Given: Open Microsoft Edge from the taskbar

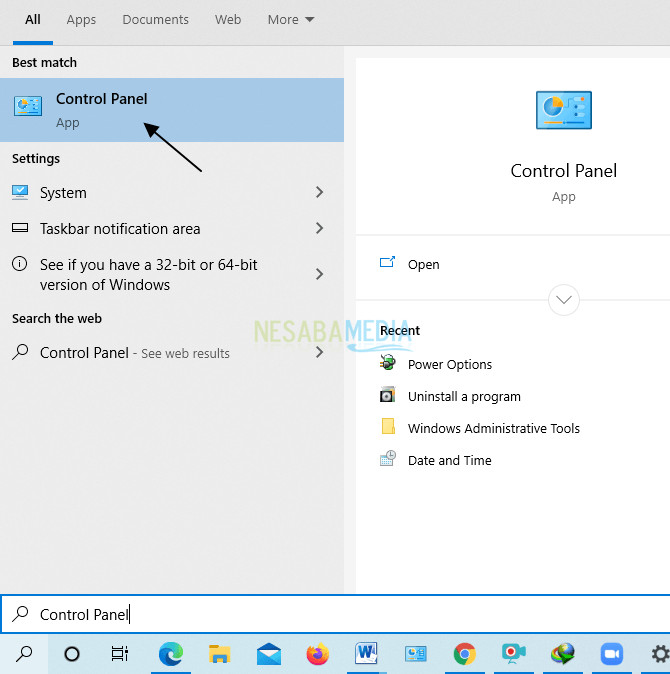Looking at the screenshot, I should (x=171, y=654).
